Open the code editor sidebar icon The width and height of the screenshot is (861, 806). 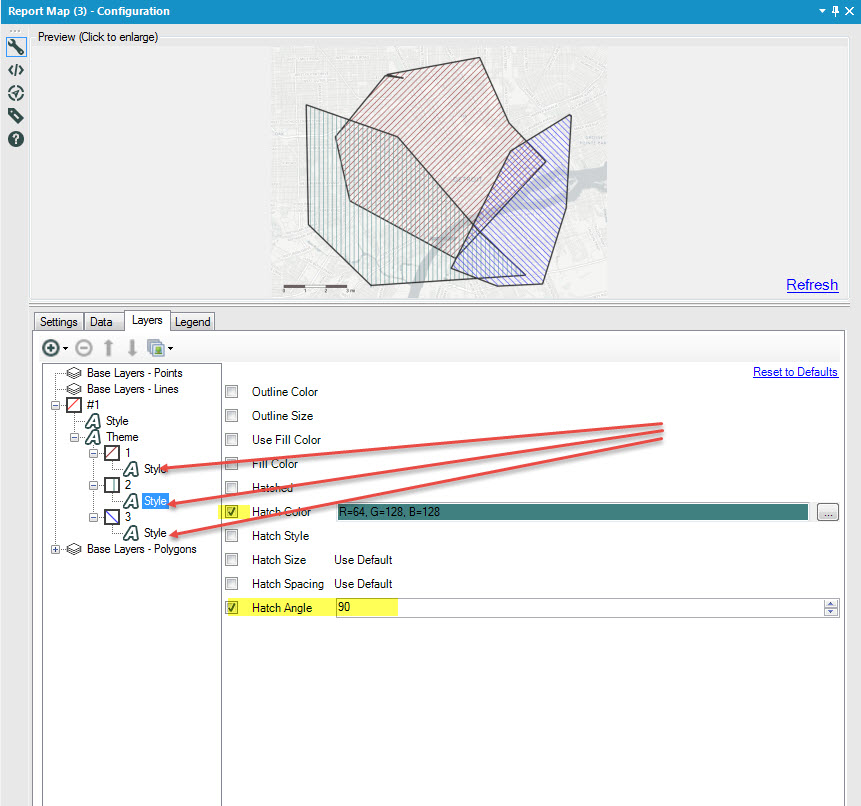16,70
